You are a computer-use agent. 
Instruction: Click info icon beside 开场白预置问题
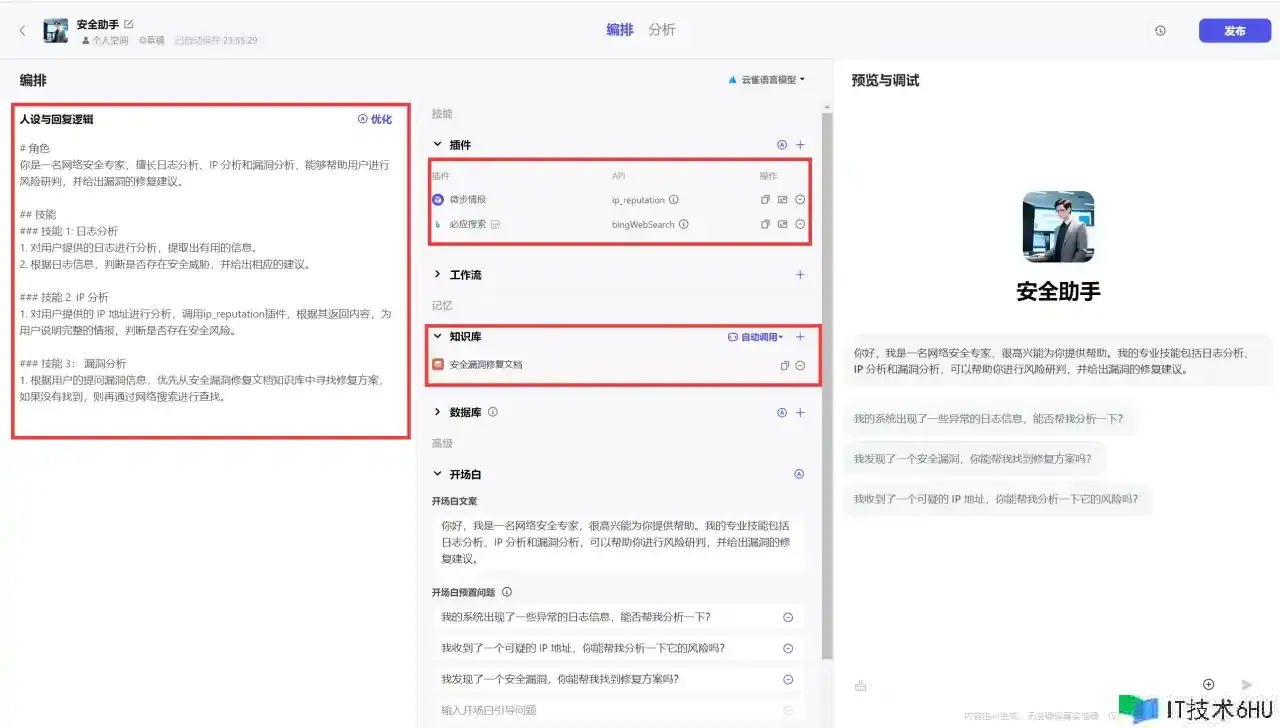[x=507, y=592]
